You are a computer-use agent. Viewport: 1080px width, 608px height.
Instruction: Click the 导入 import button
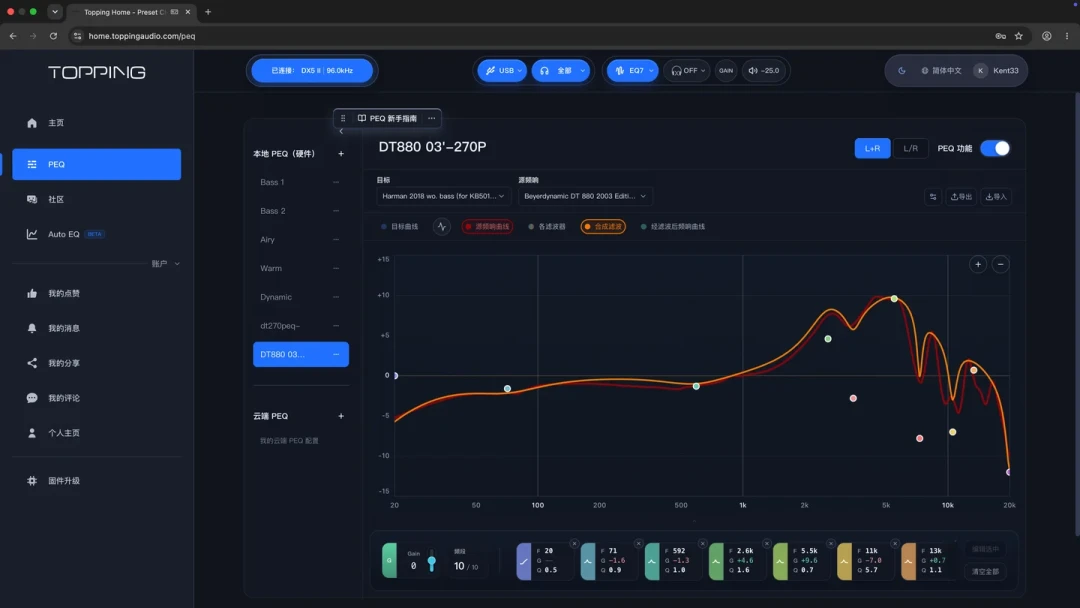click(996, 197)
